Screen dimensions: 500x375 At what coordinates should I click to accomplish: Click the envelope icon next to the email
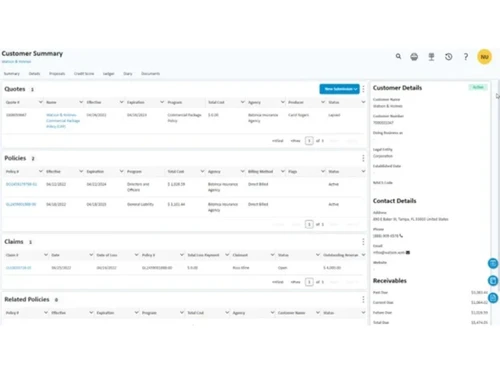pyautogui.click(x=408, y=252)
